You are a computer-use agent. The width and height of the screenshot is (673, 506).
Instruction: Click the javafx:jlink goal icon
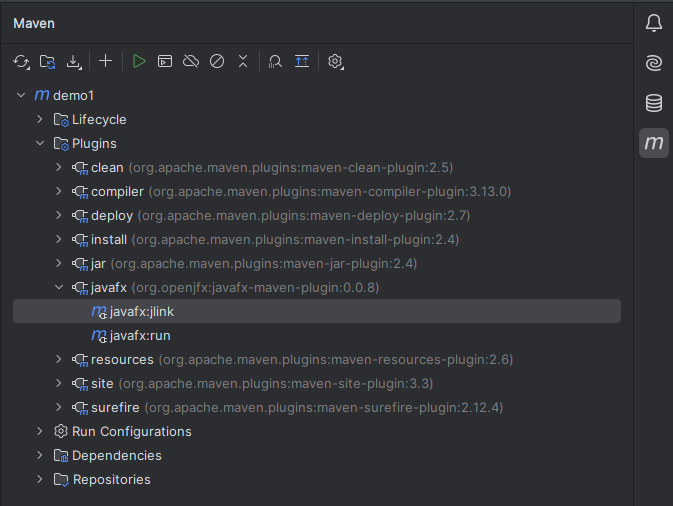click(x=99, y=312)
